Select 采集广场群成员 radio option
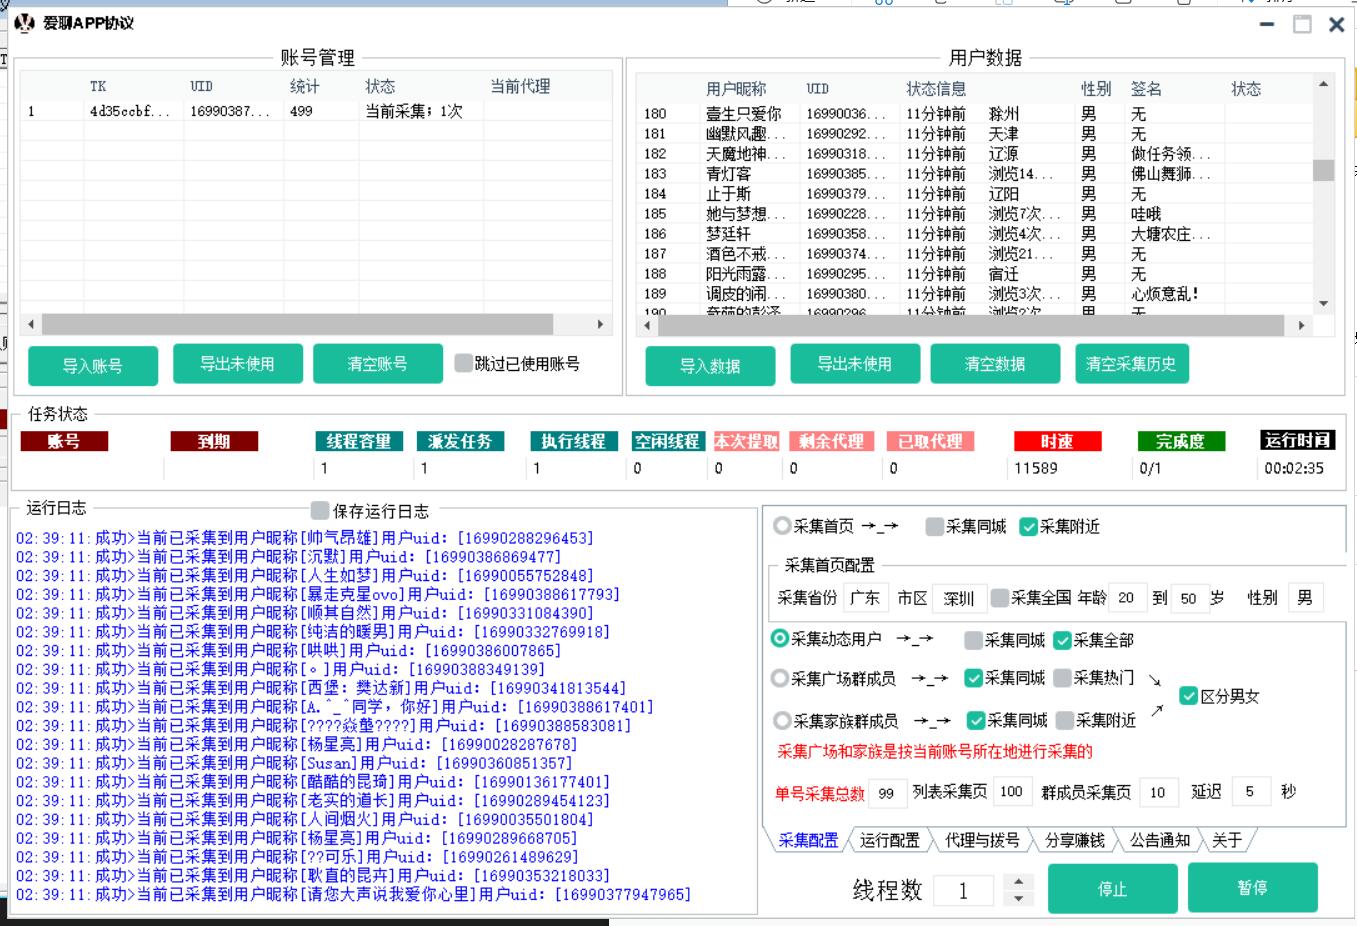 click(780, 678)
